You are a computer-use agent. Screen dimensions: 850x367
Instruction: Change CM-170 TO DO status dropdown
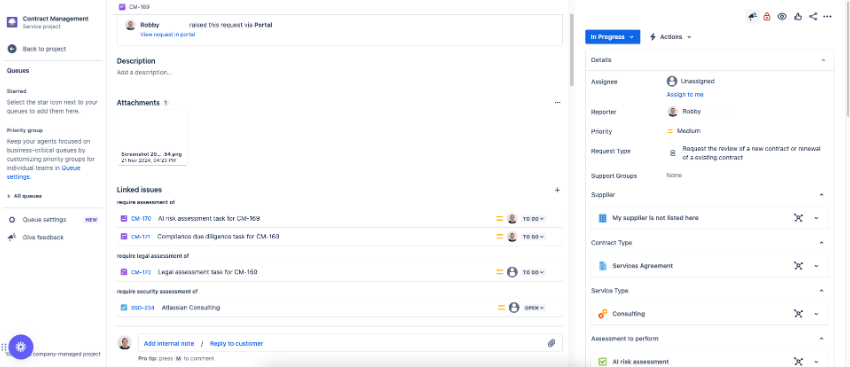click(x=533, y=219)
